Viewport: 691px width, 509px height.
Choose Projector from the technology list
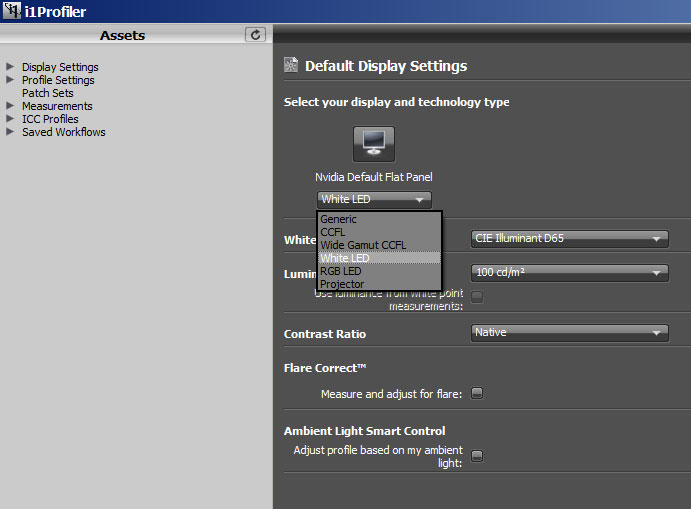[379, 284]
